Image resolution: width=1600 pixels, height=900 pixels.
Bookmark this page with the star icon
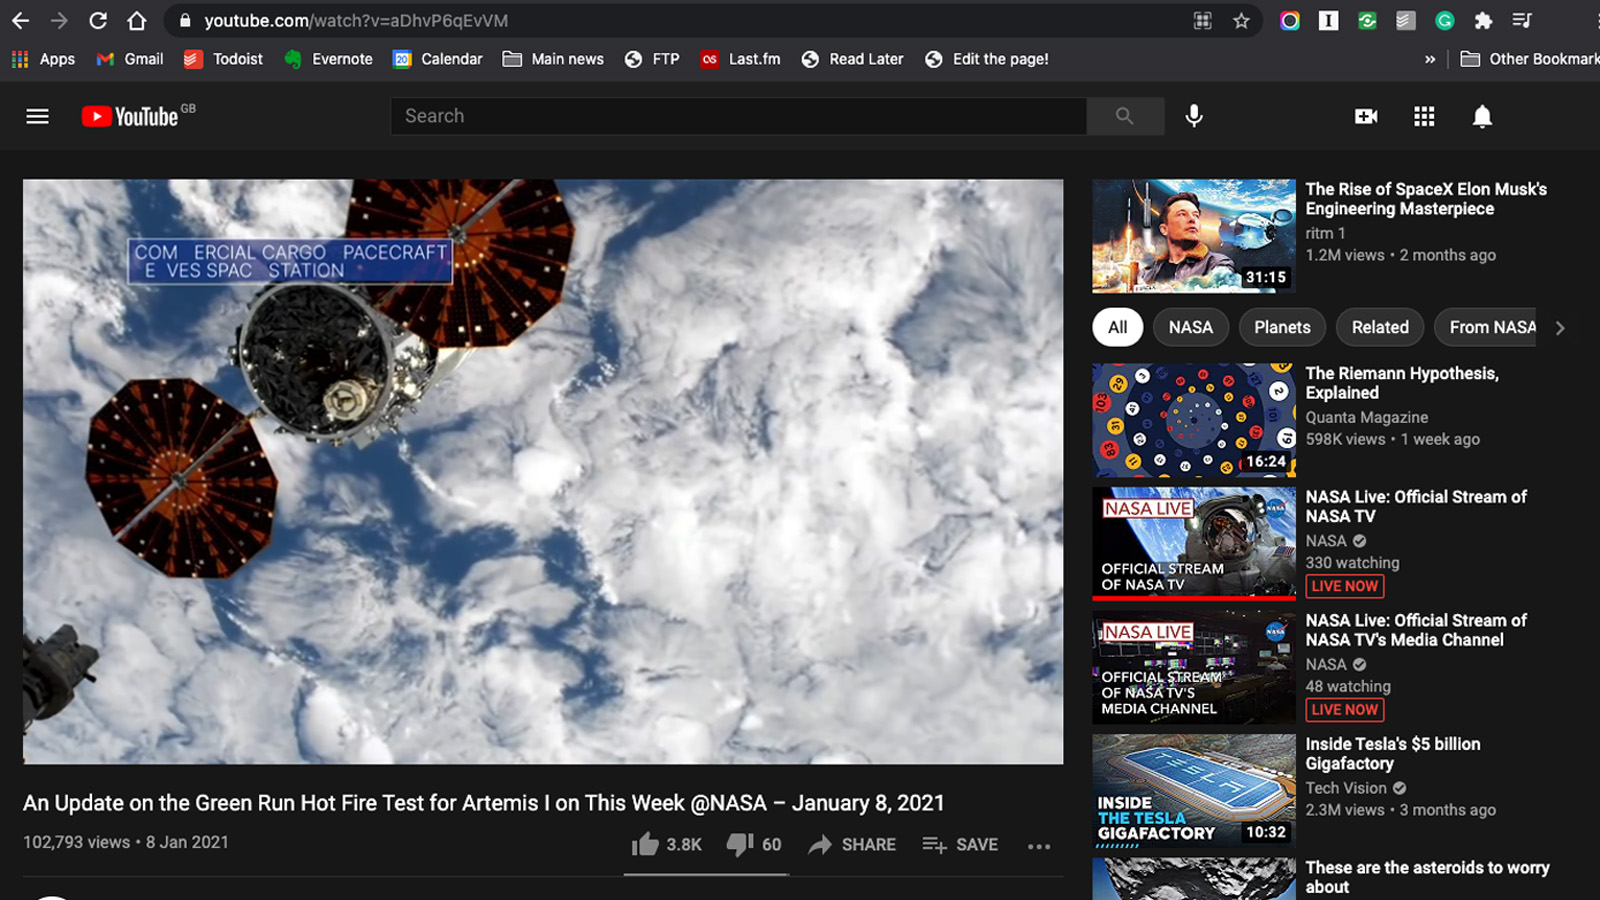pos(1241,21)
